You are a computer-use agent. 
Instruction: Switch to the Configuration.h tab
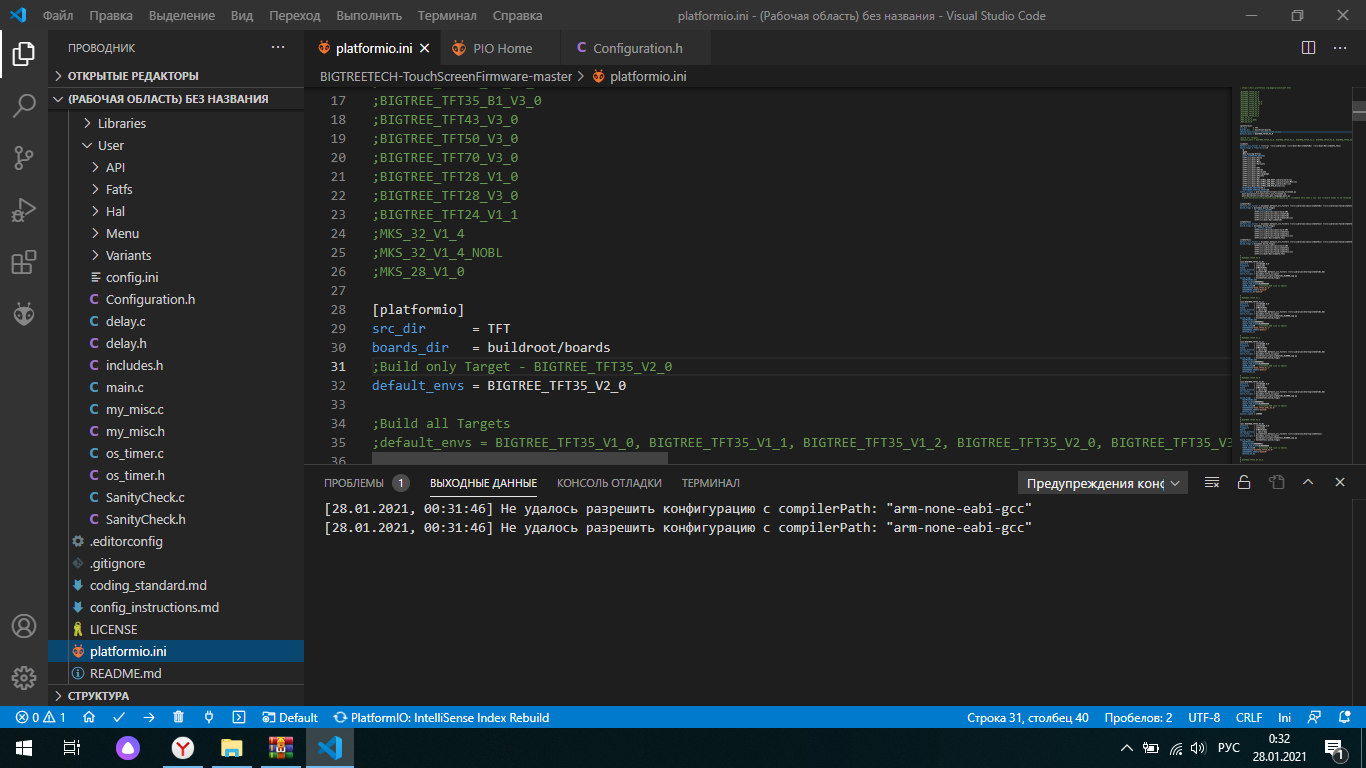click(x=637, y=48)
